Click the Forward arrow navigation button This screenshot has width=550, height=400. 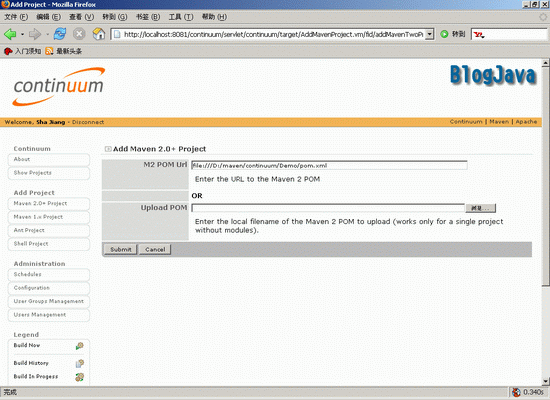(35, 34)
